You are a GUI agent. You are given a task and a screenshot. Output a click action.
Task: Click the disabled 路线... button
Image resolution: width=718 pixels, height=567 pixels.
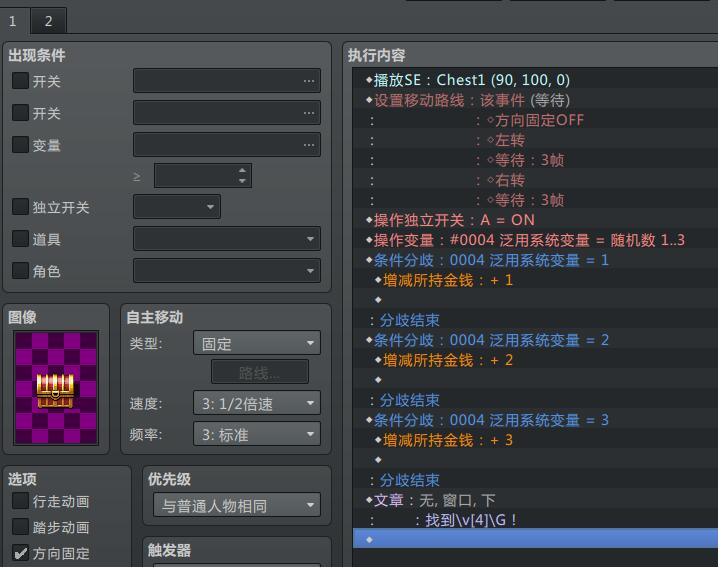[260, 372]
